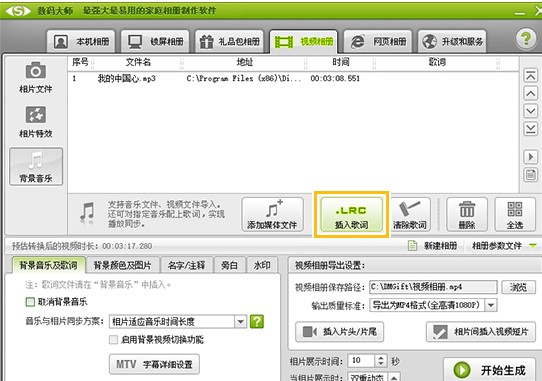542x381 pixels.
Task: Move item to bottom of list arrow
Action: pyautogui.click(x=531, y=129)
